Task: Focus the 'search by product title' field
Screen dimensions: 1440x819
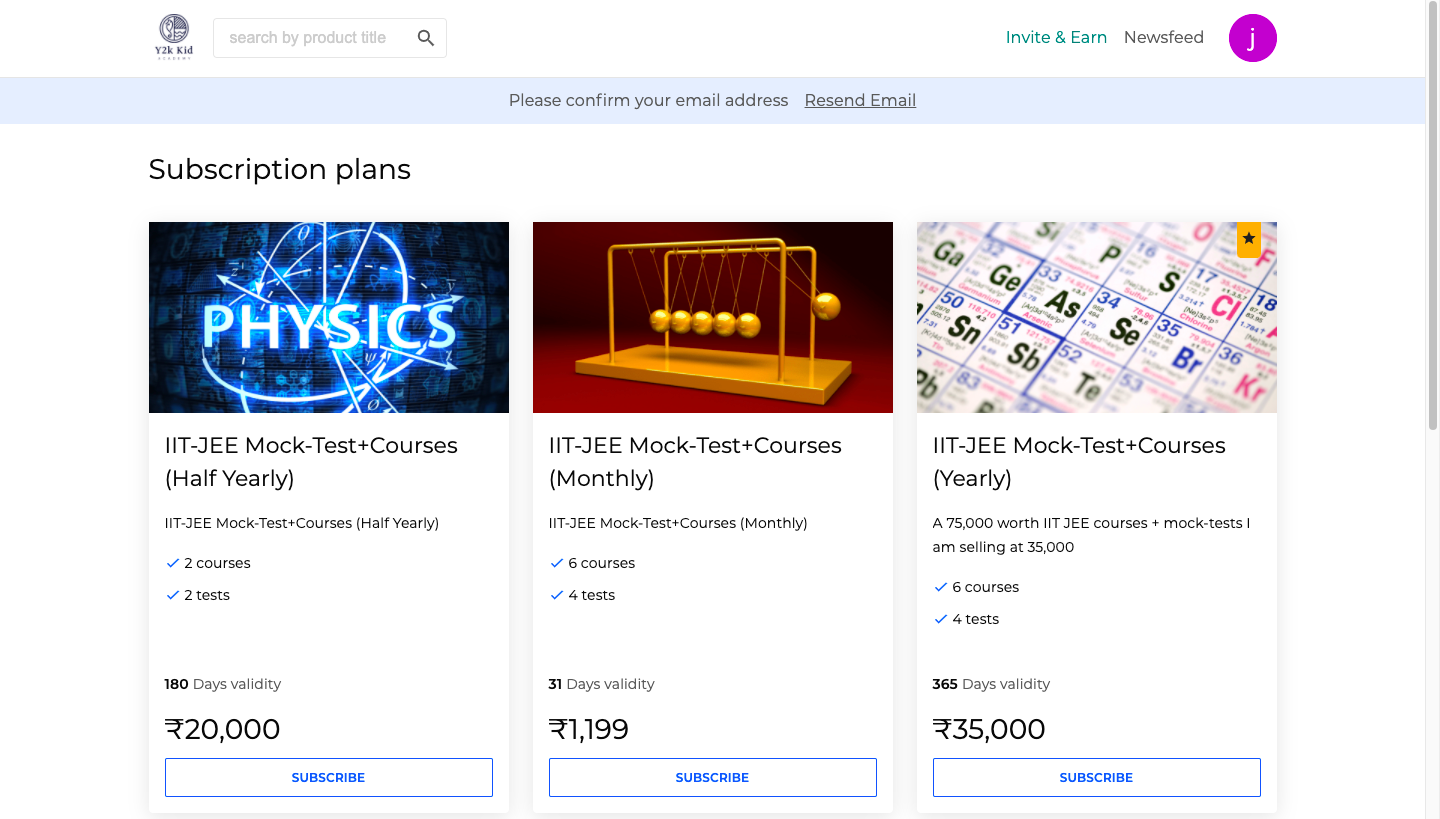Action: (x=315, y=38)
